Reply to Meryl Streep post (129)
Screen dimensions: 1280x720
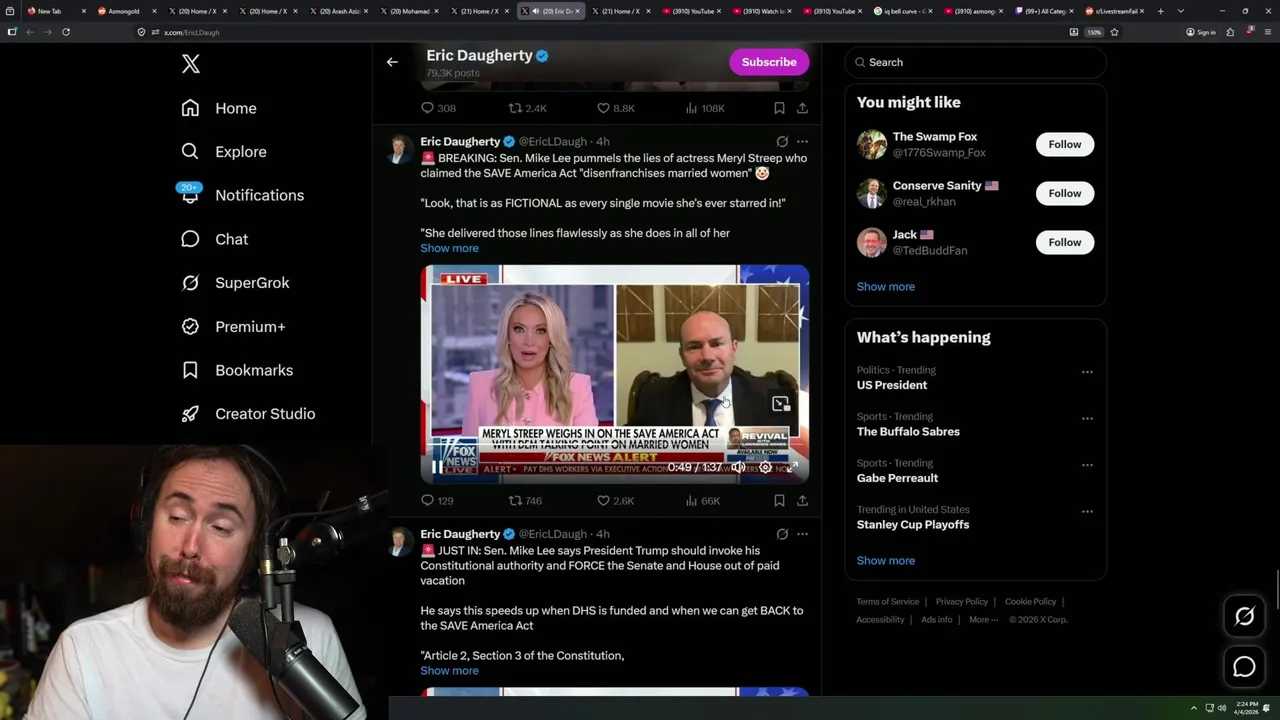(437, 500)
